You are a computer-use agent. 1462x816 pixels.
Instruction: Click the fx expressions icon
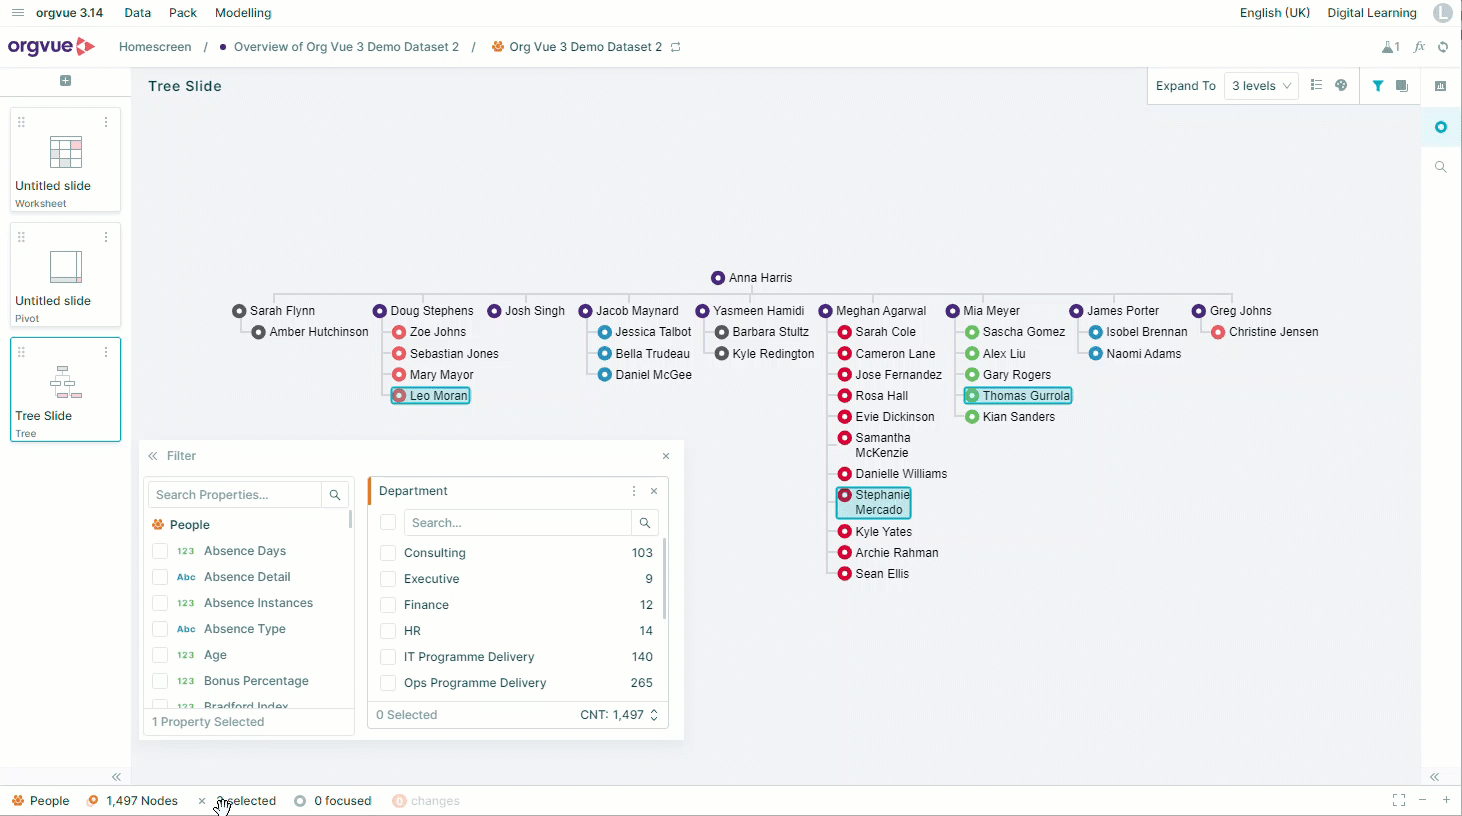[1419, 47]
